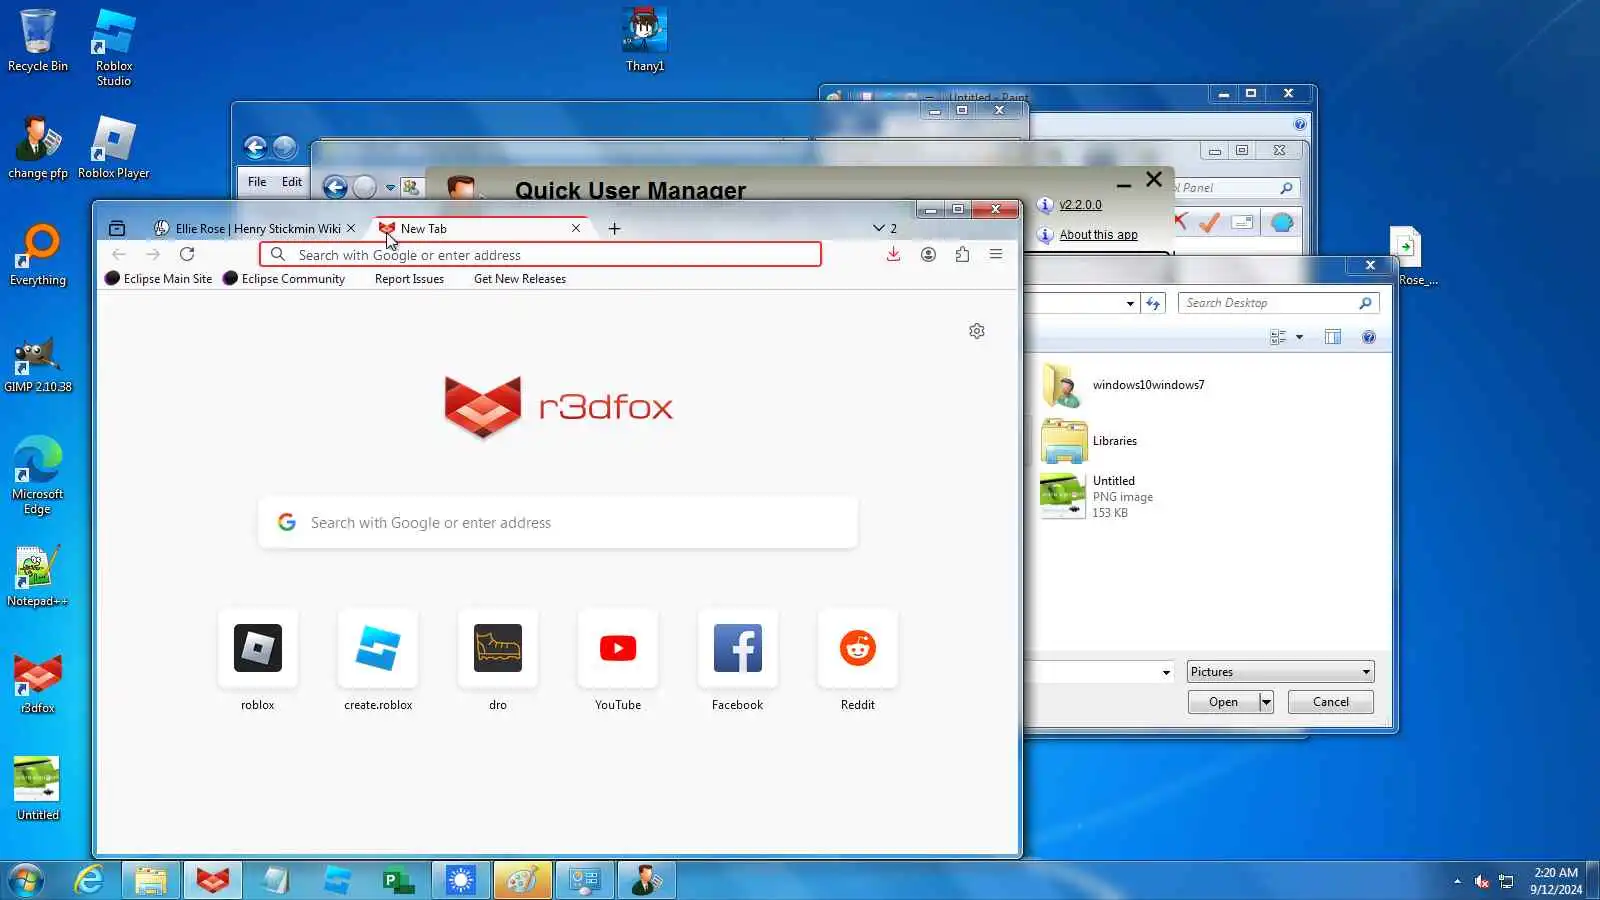This screenshot has width=1600, height=900.
Task: Open the Windows Start menu
Action: click(25, 881)
